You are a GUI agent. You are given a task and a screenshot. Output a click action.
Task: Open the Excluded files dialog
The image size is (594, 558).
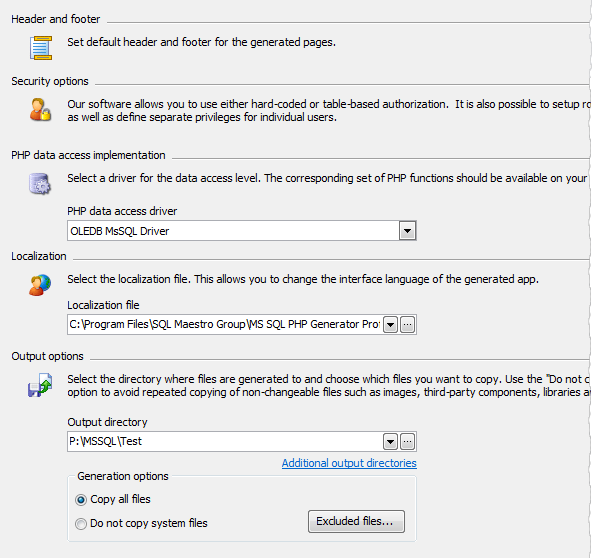[356, 521]
